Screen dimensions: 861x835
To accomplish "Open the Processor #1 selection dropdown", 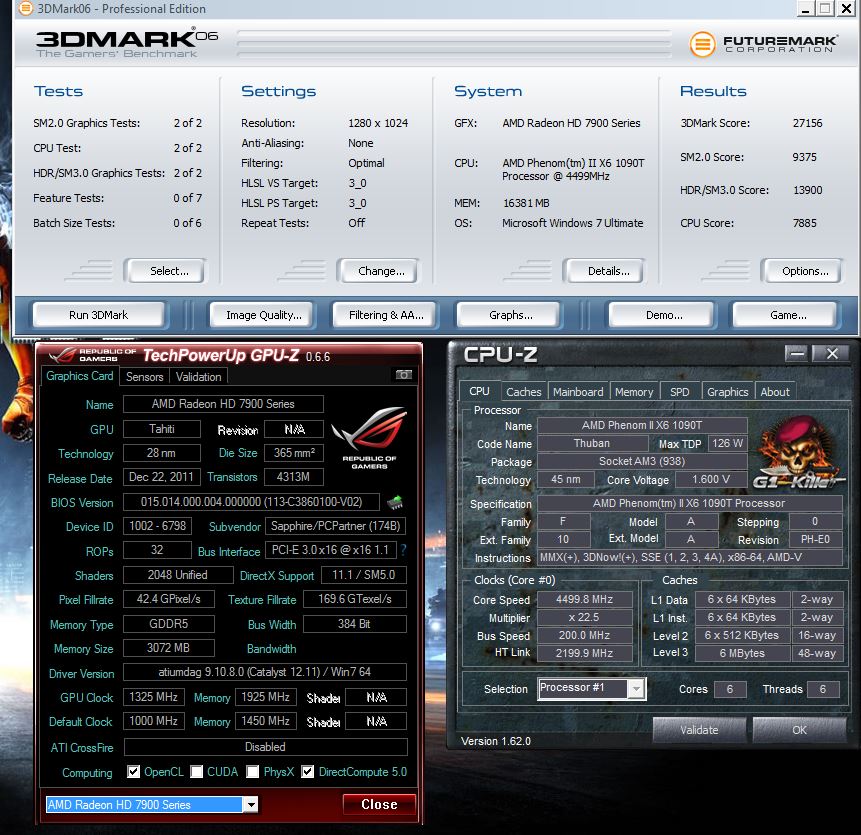I will (636, 688).
